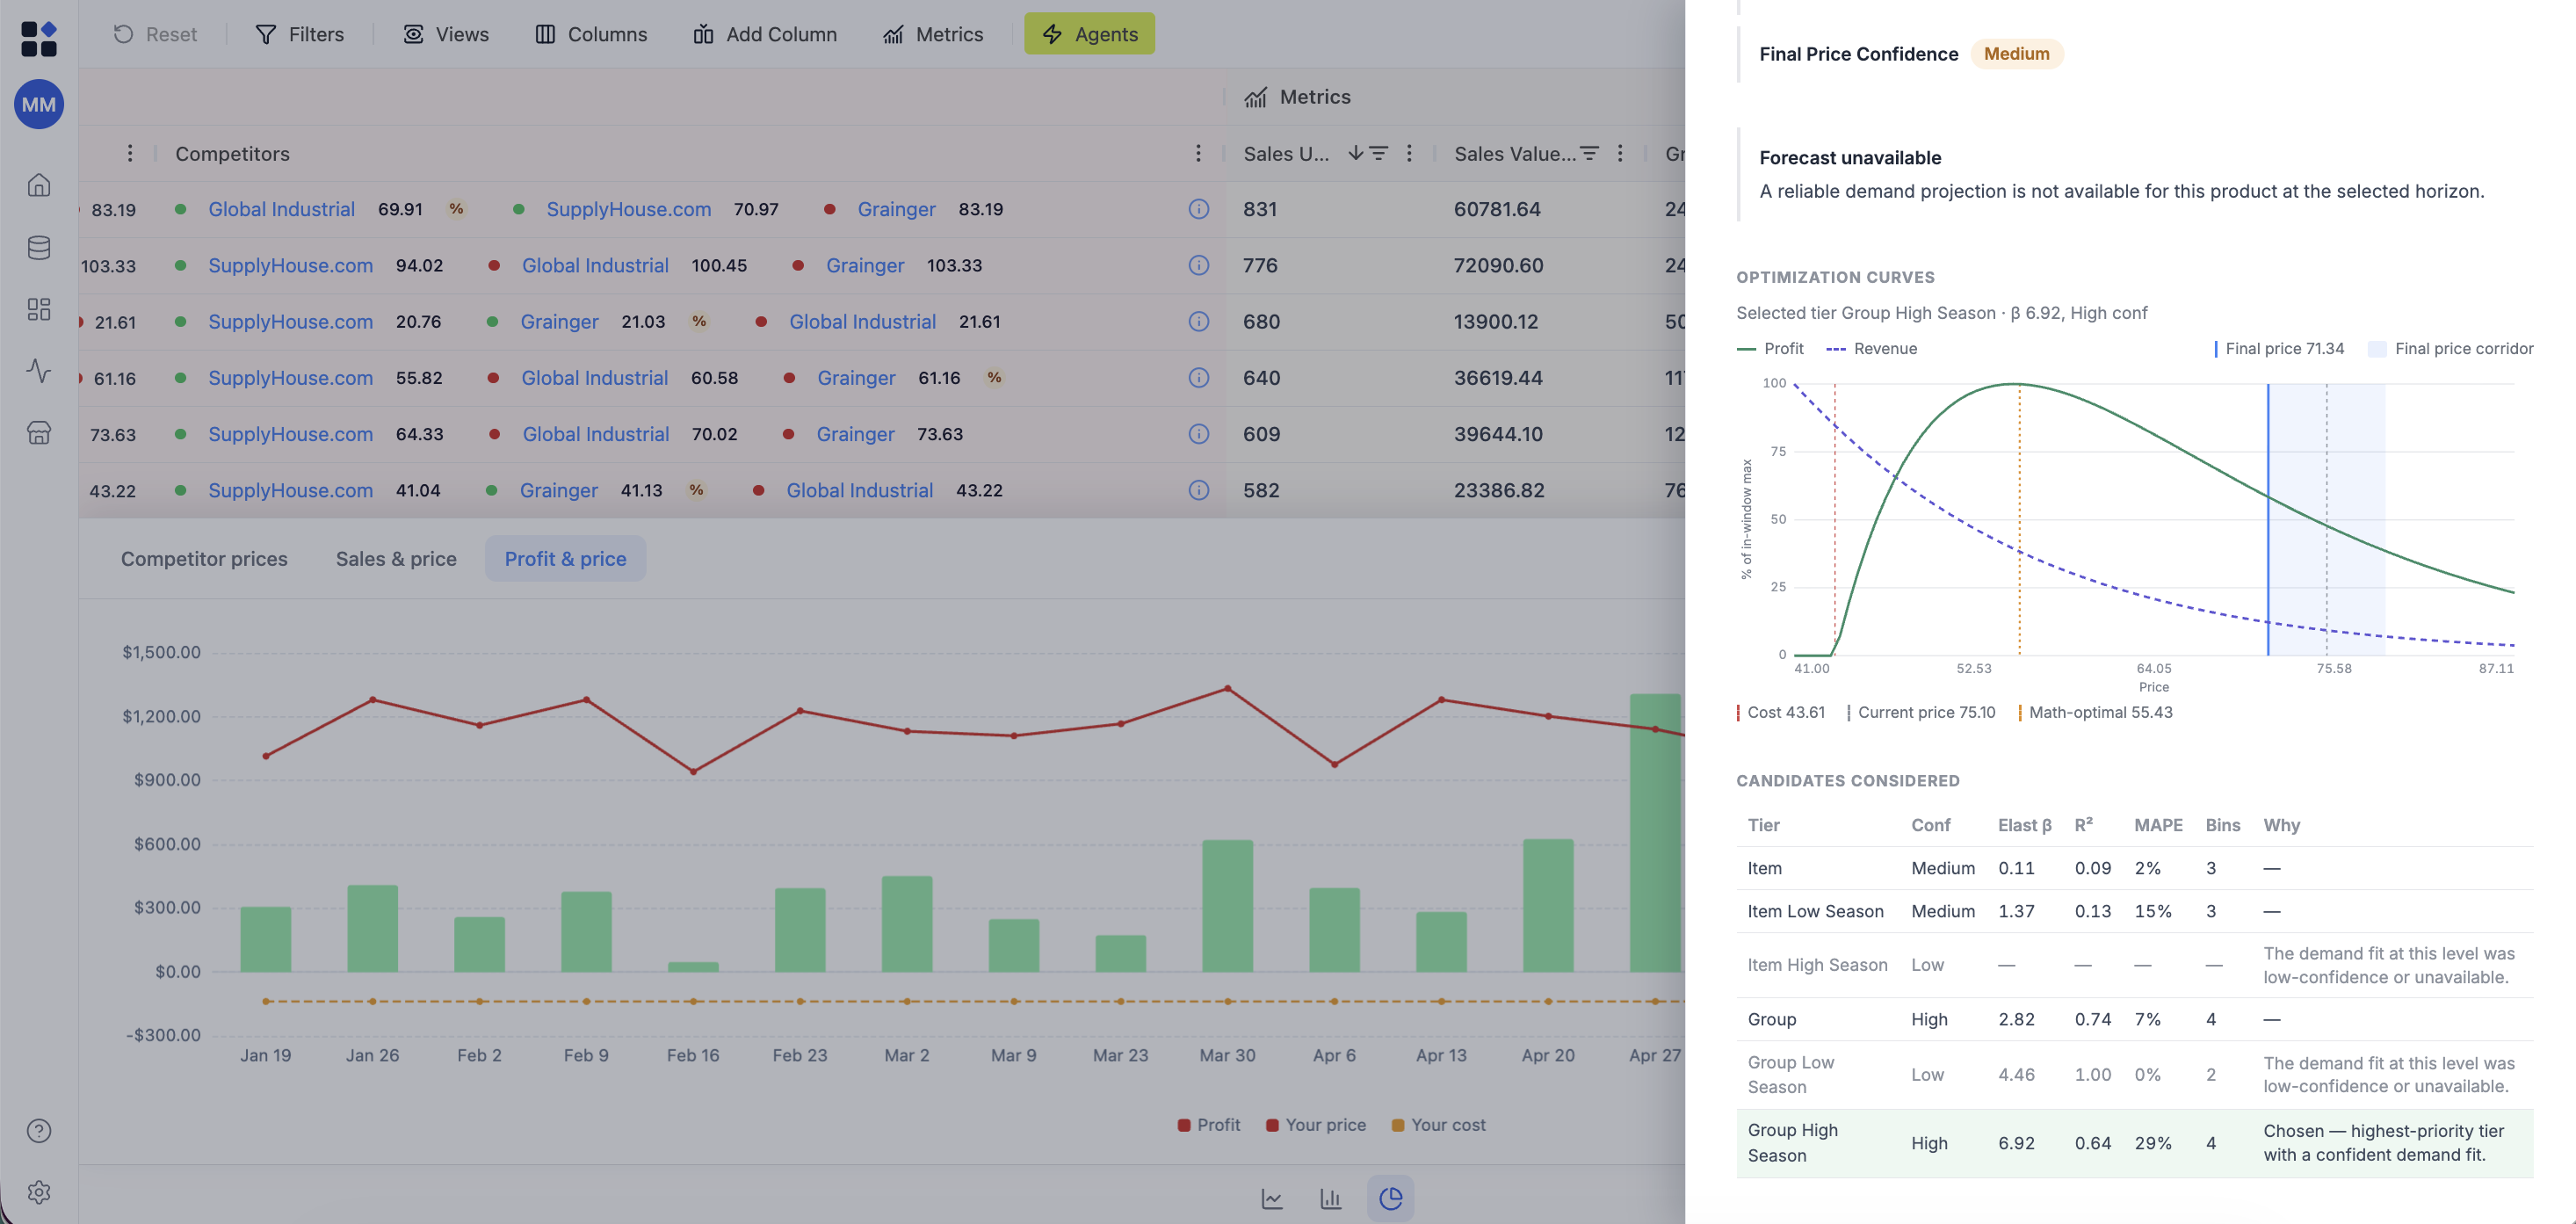Click the app logo icon in sidebar
Image resolution: width=2576 pixels, height=1224 pixels.
[38, 38]
